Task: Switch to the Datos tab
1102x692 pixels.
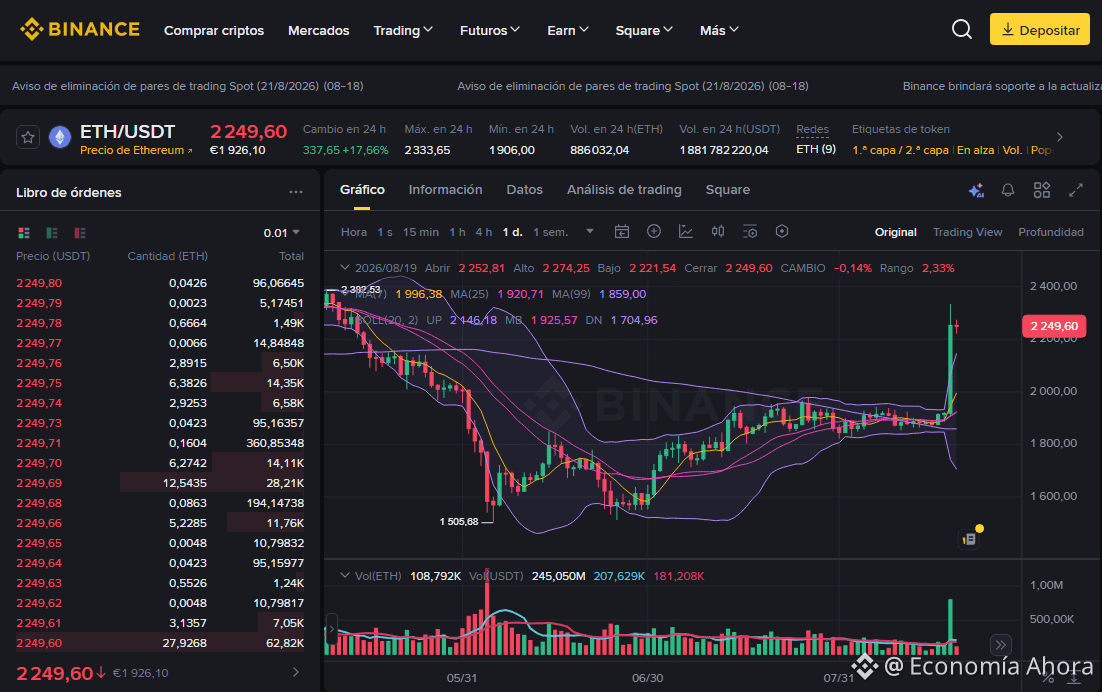Action: tap(524, 190)
